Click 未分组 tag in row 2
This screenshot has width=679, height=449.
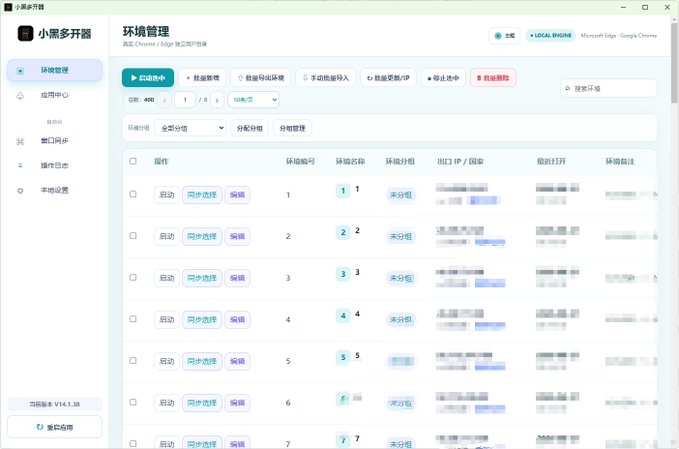click(401, 236)
